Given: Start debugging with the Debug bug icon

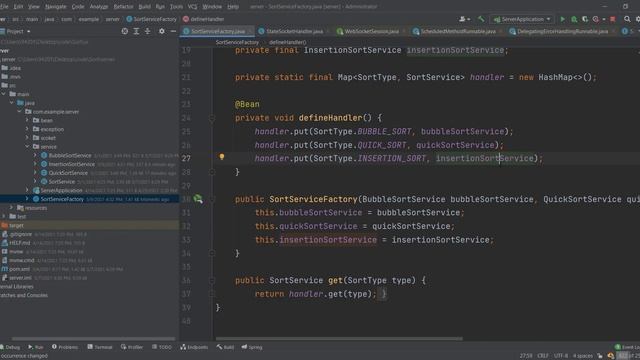Looking at the screenshot, I should point(574,19).
